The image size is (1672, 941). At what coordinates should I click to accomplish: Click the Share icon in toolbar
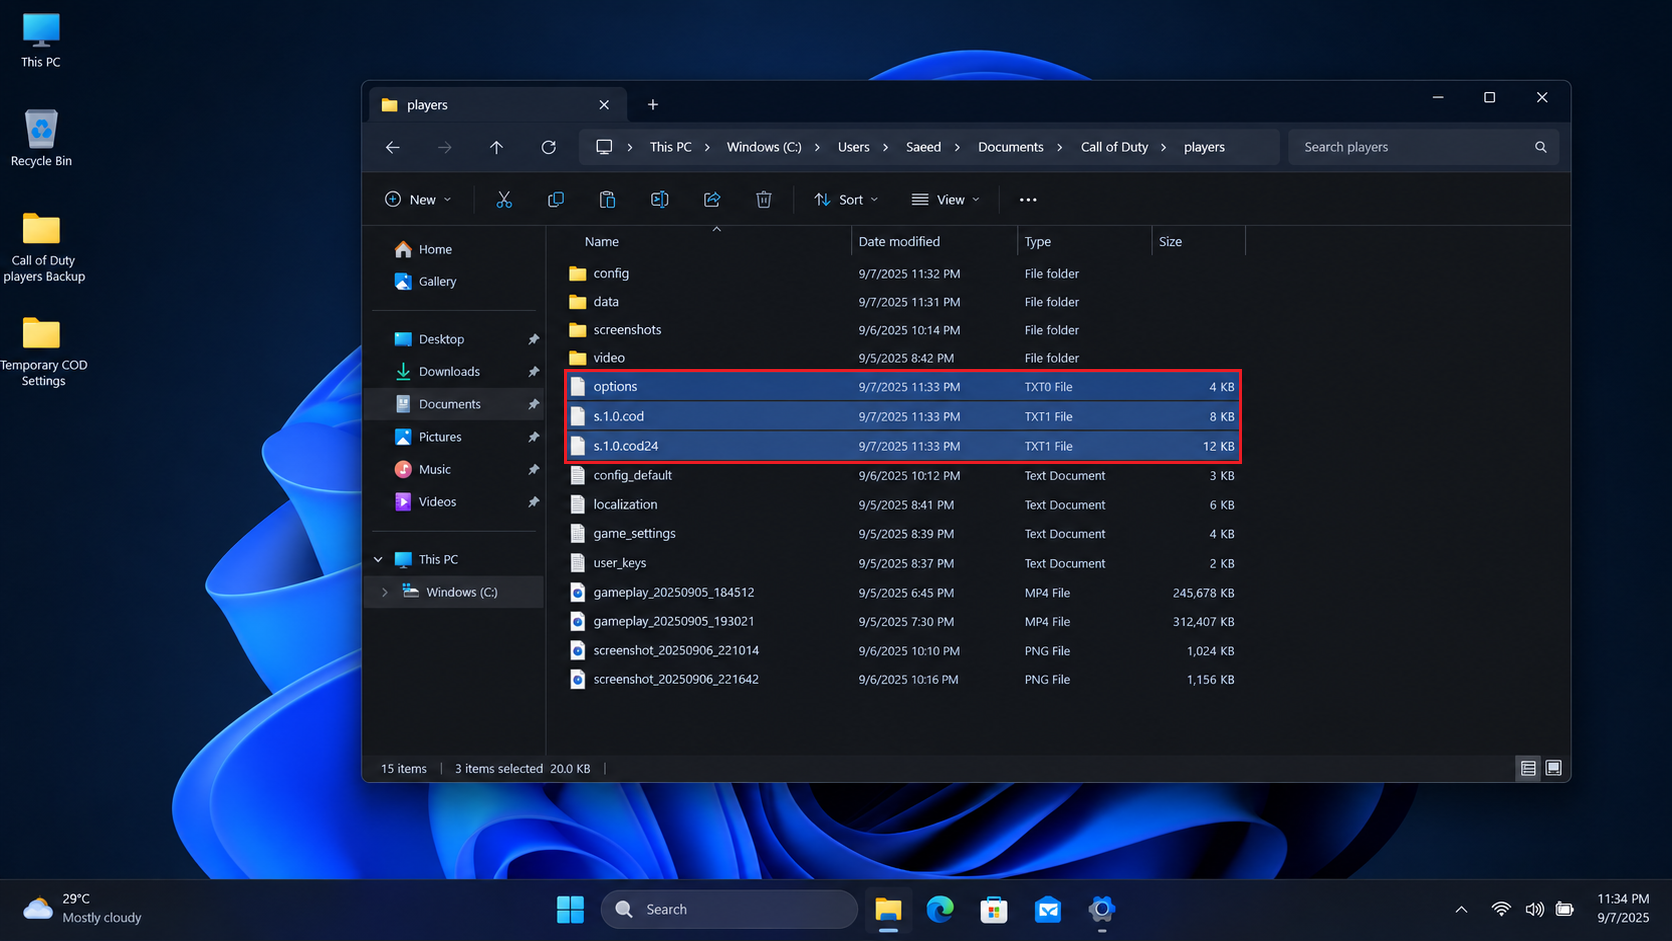click(x=712, y=200)
